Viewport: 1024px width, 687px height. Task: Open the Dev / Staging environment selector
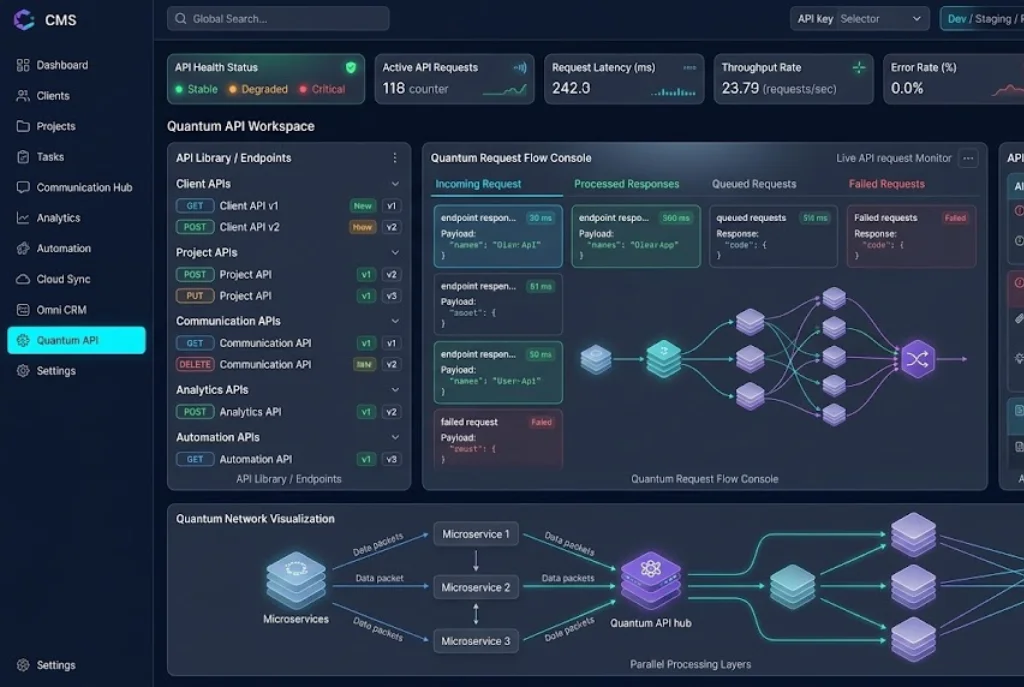coord(982,19)
